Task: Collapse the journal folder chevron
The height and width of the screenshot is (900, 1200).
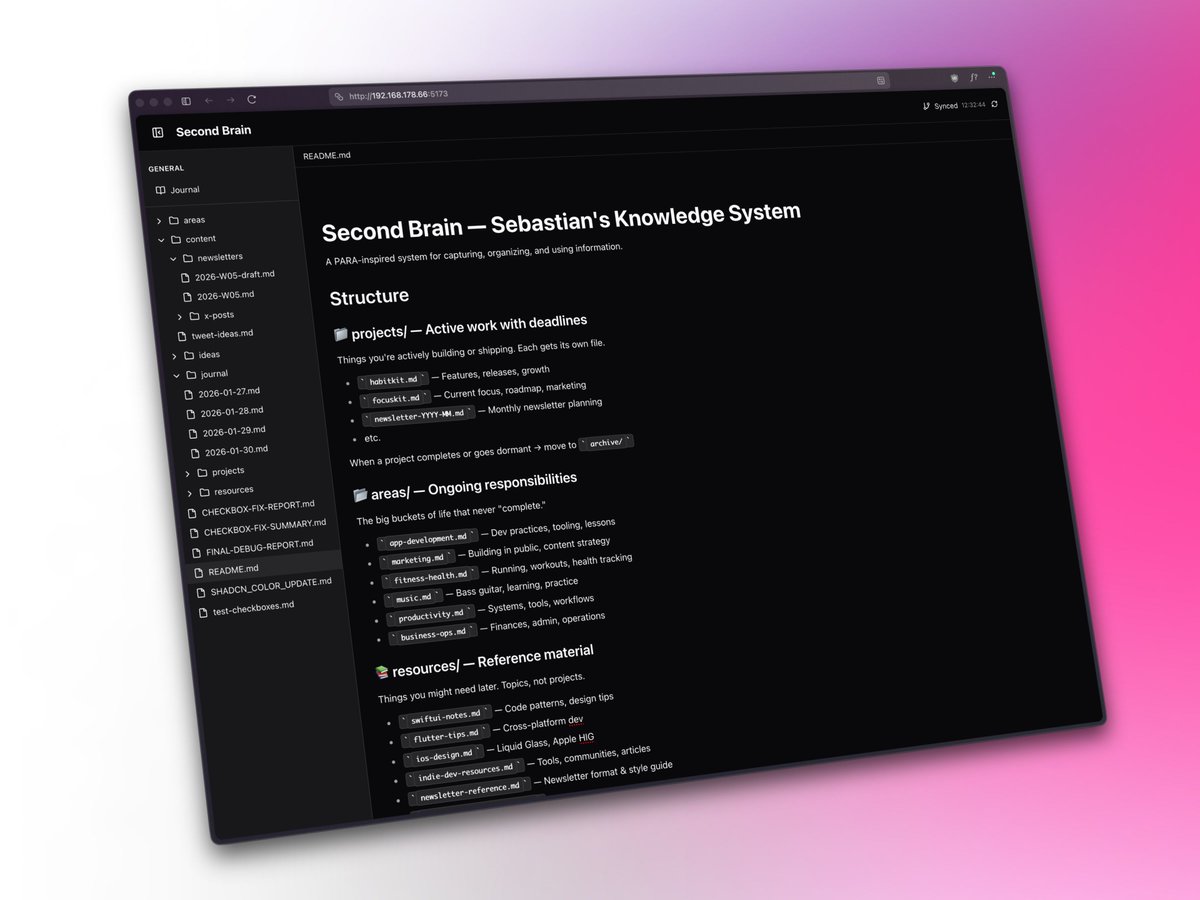Action: [177, 375]
